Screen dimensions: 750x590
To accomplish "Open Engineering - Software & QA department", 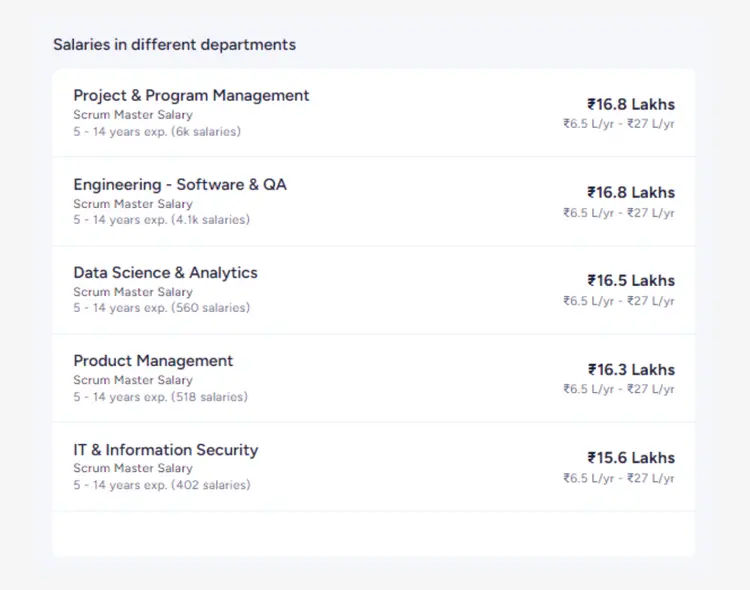I will (x=180, y=185).
